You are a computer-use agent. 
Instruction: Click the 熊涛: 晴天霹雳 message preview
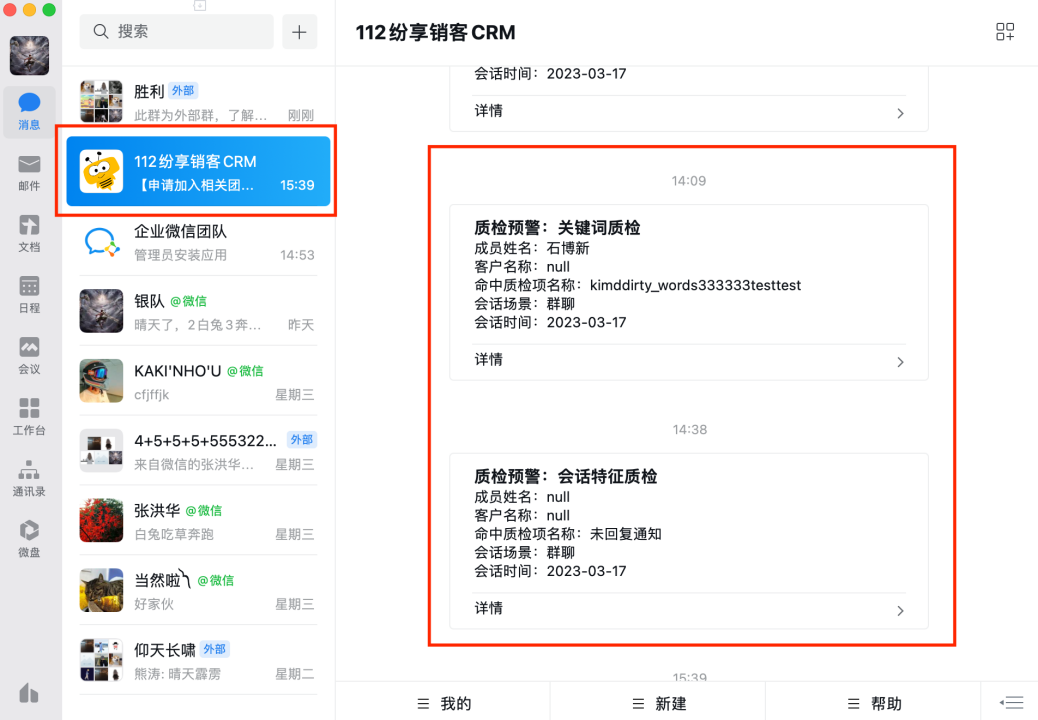click(177, 674)
